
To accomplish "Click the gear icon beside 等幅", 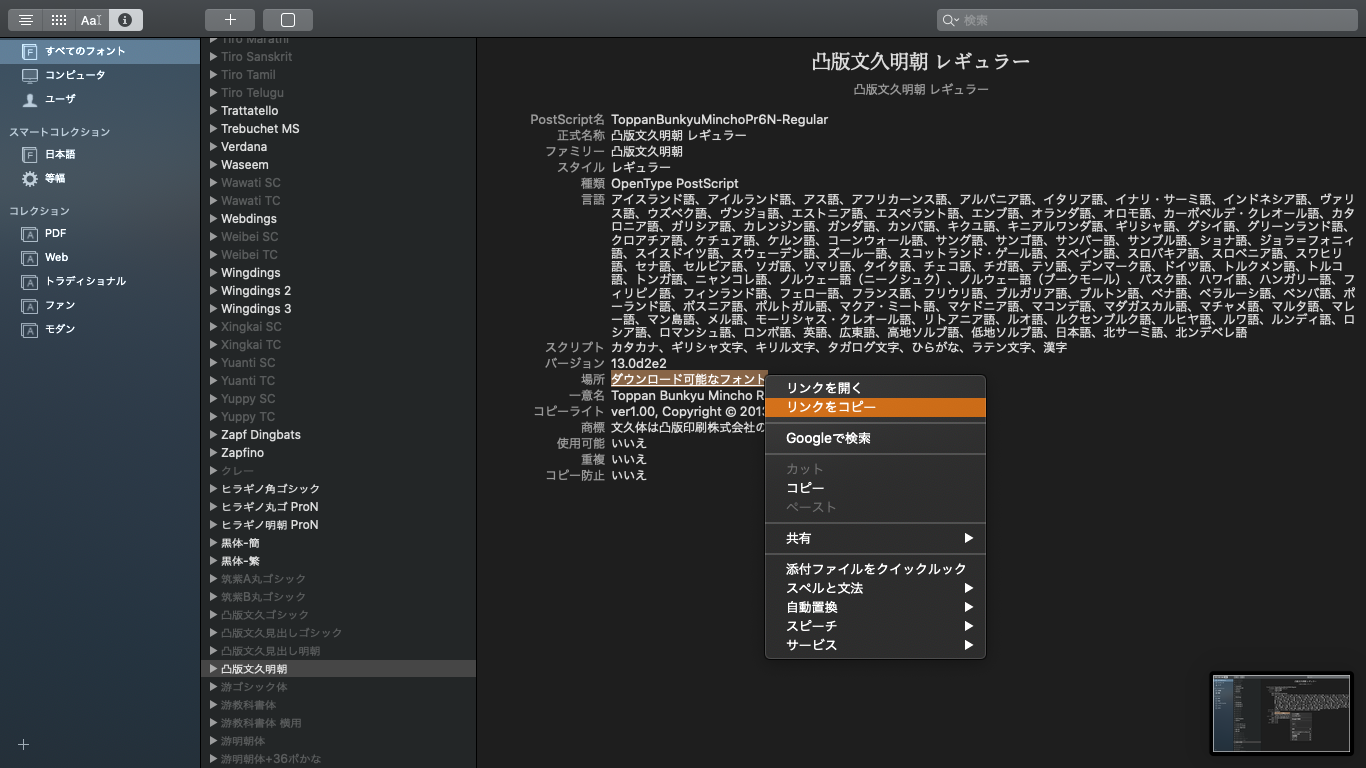I will pos(30,179).
